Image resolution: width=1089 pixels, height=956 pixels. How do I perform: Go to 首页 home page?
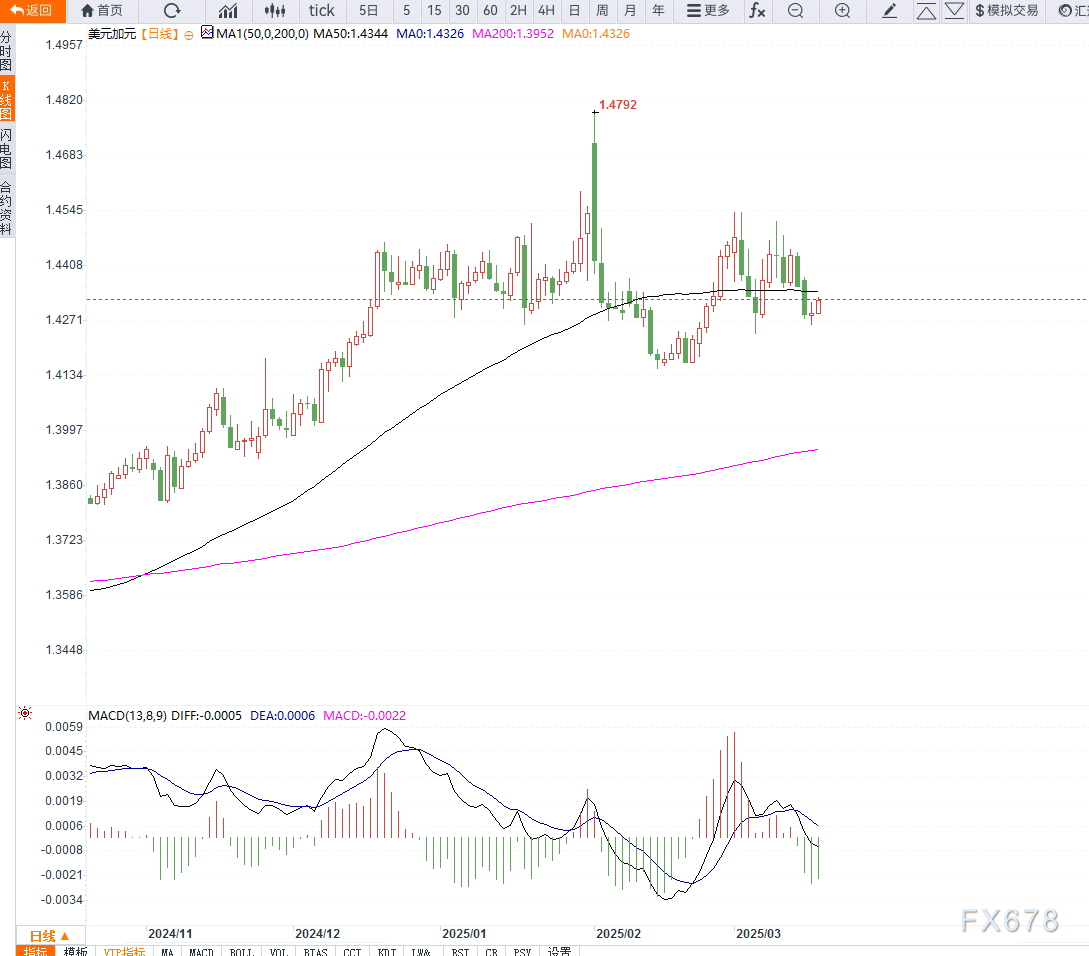click(x=102, y=10)
